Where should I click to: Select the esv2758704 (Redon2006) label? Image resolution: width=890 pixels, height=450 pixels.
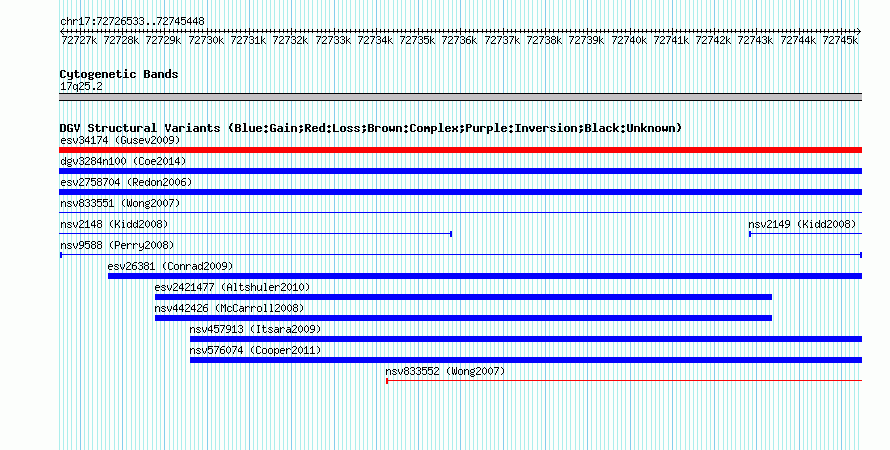[126, 182]
